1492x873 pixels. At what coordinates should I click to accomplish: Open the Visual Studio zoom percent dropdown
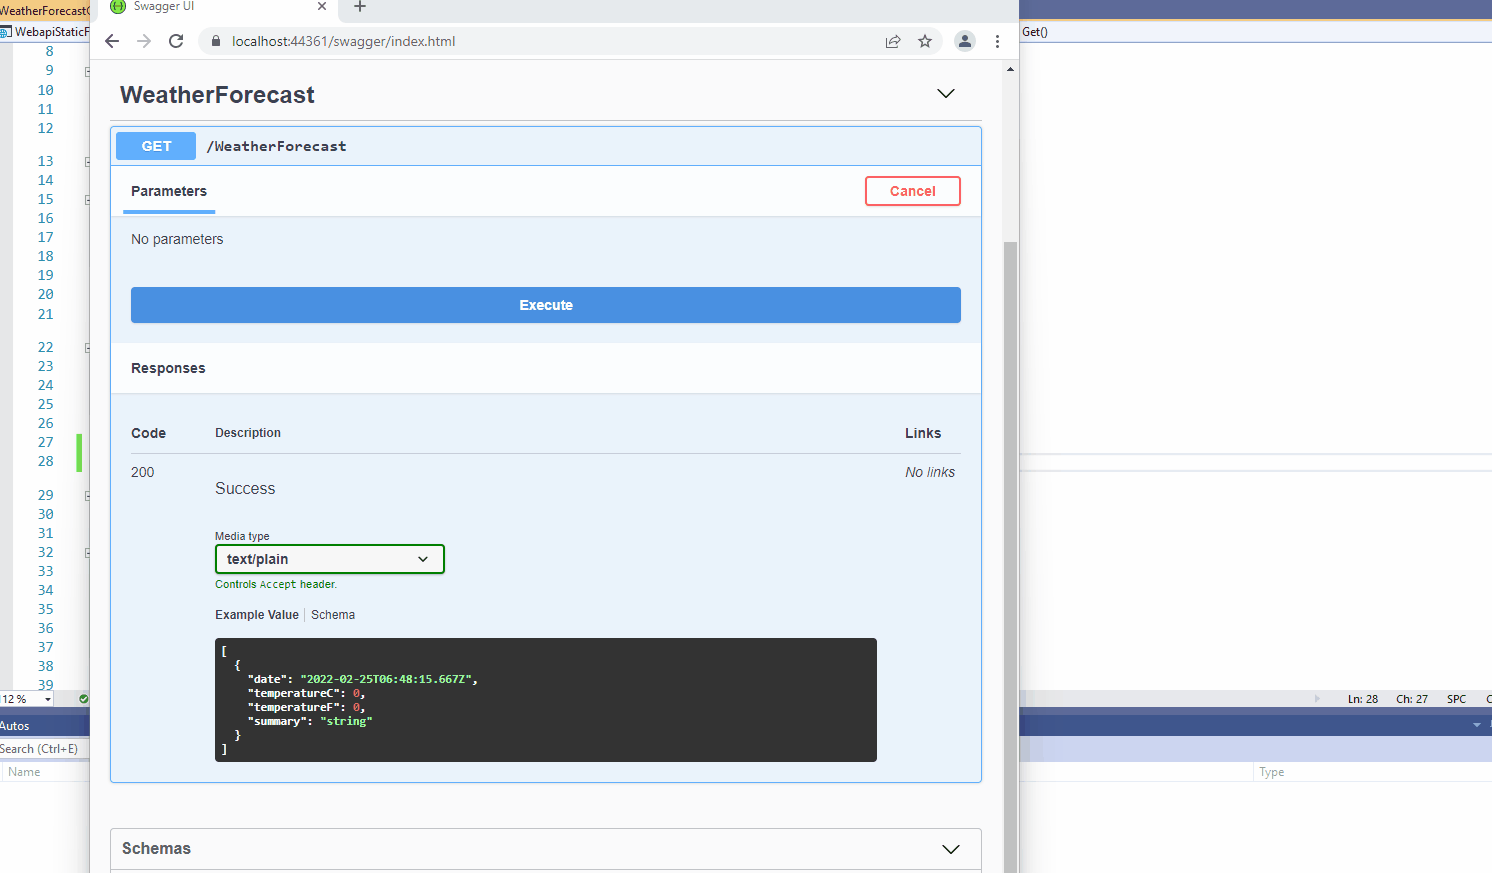pyautogui.click(x=48, y=699)
